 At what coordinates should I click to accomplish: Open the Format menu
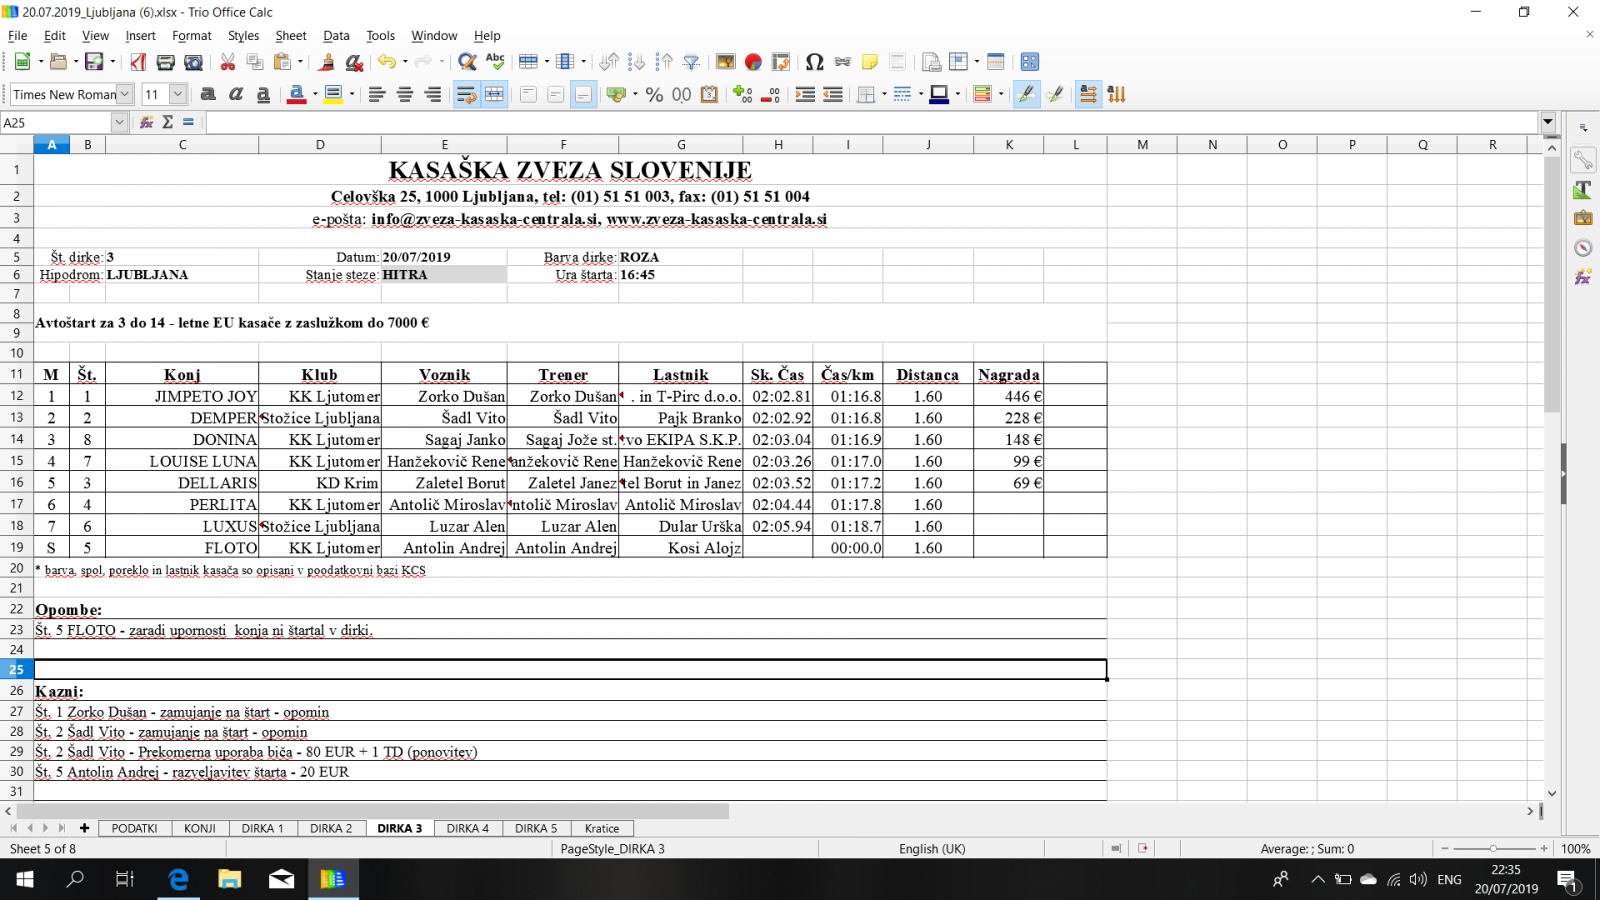191,35
